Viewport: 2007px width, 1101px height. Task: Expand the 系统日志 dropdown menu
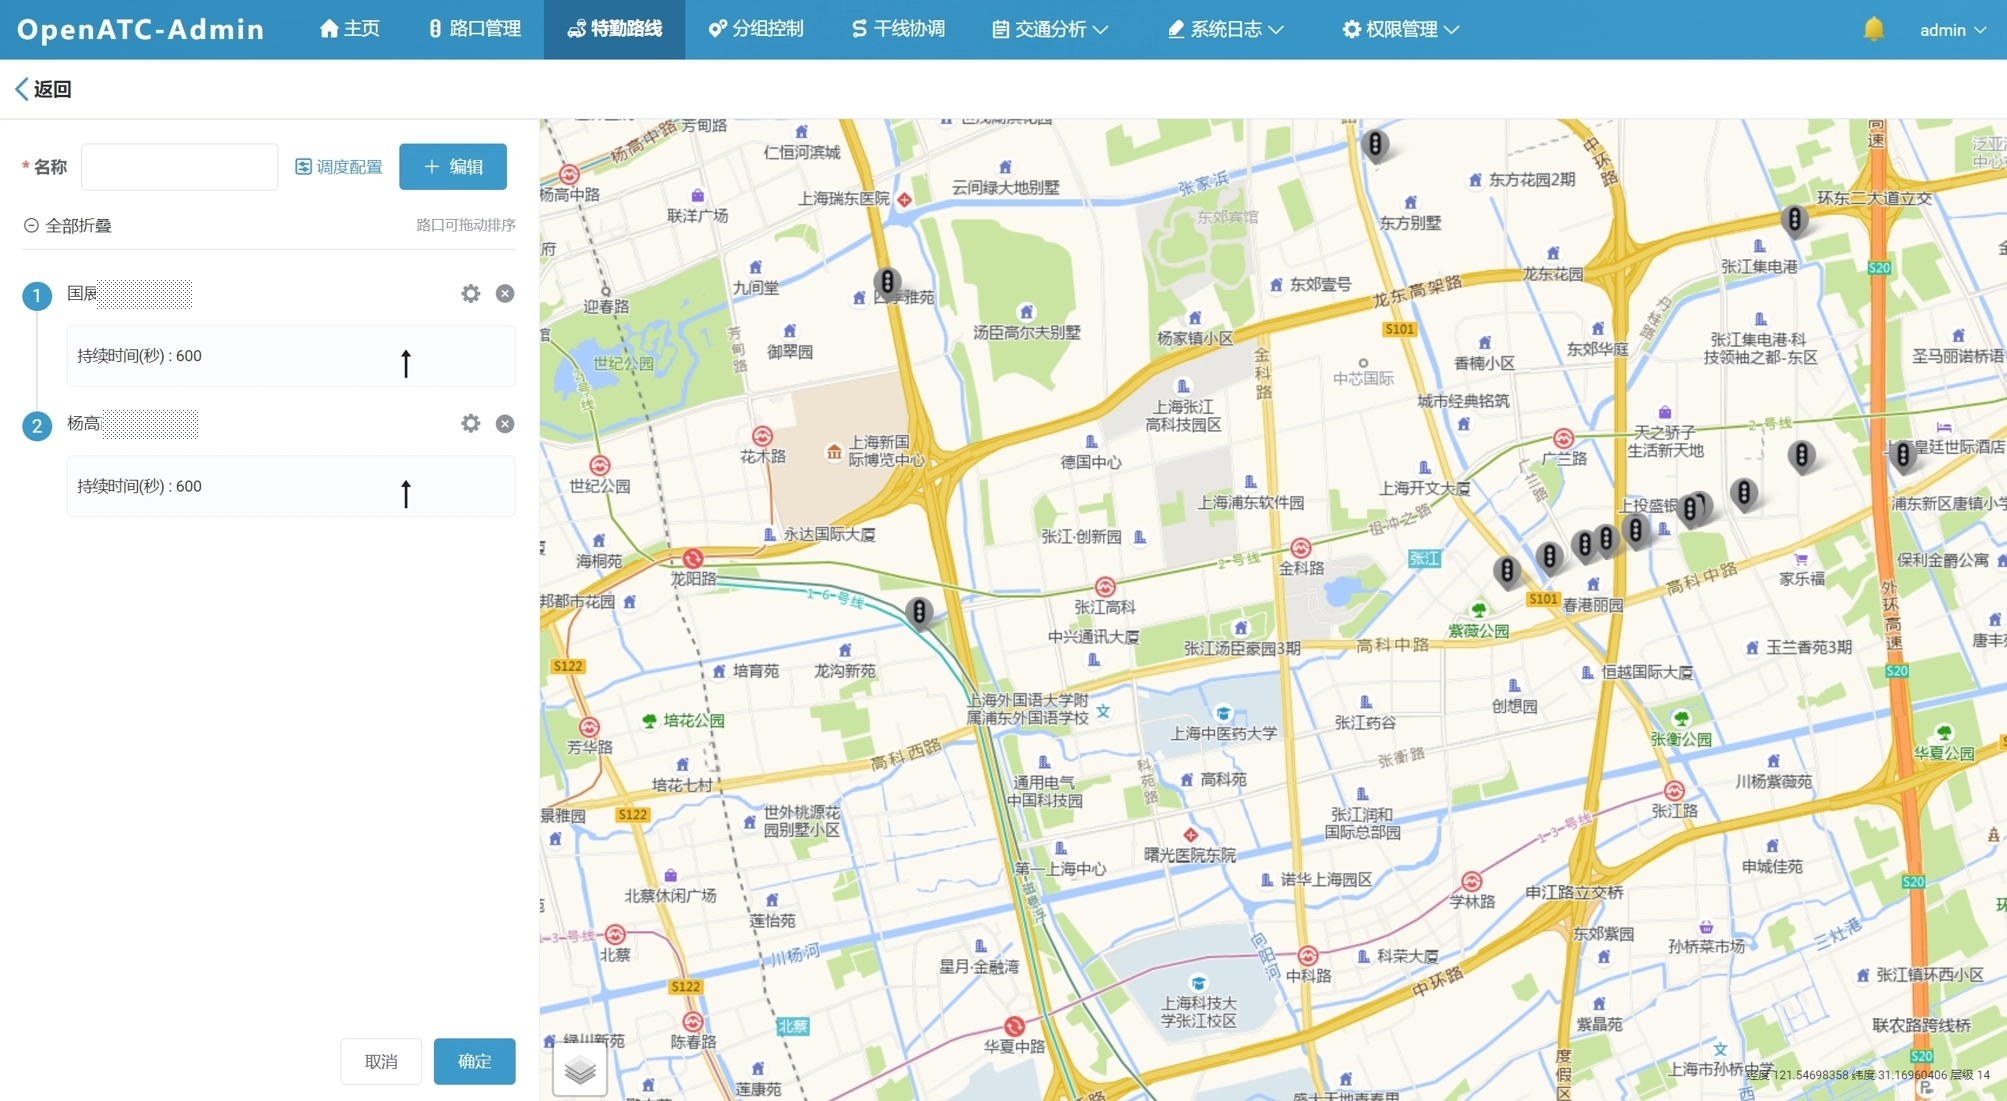[1226, 29]
